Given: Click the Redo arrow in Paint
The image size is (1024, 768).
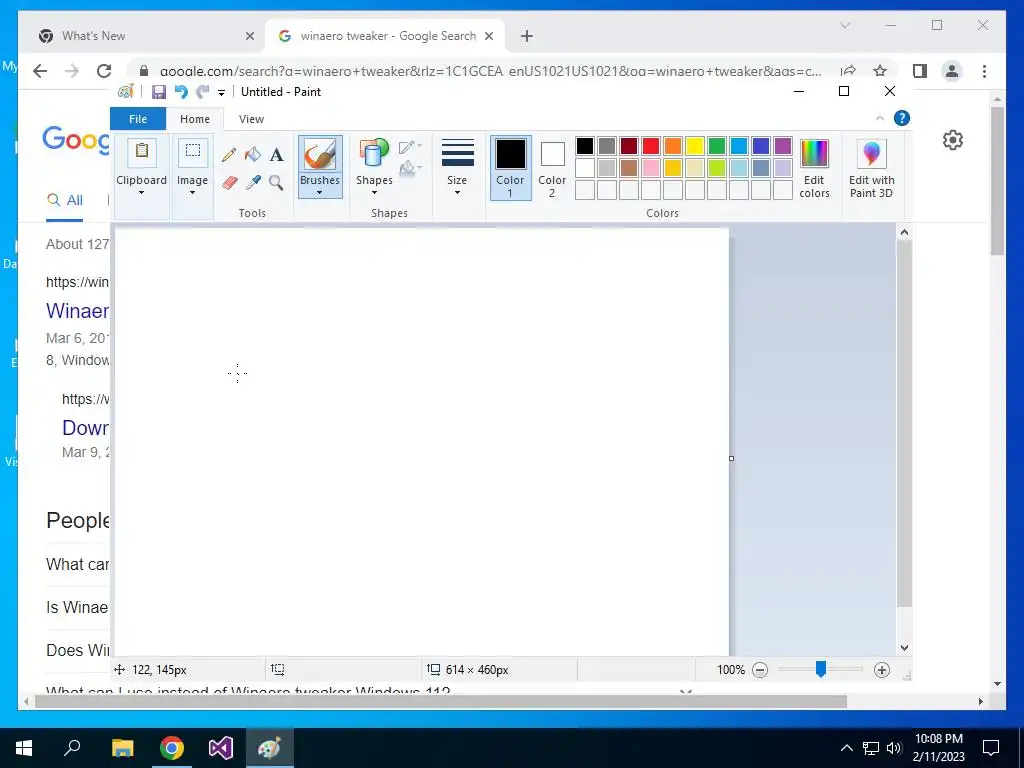Looking at the screenshot, I should tap(203, 92).
